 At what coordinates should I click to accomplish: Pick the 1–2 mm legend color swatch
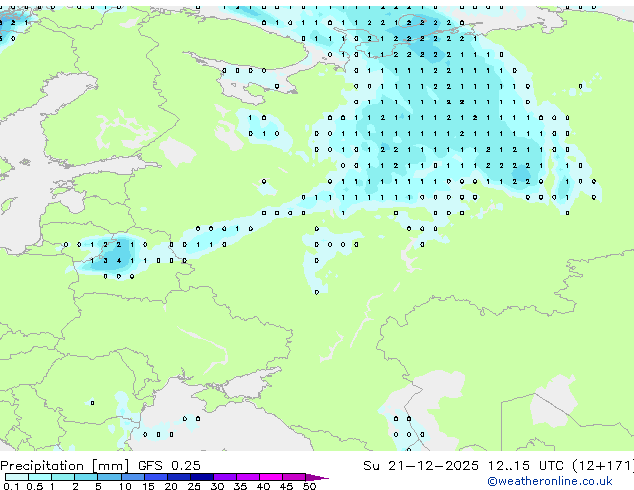63,477
